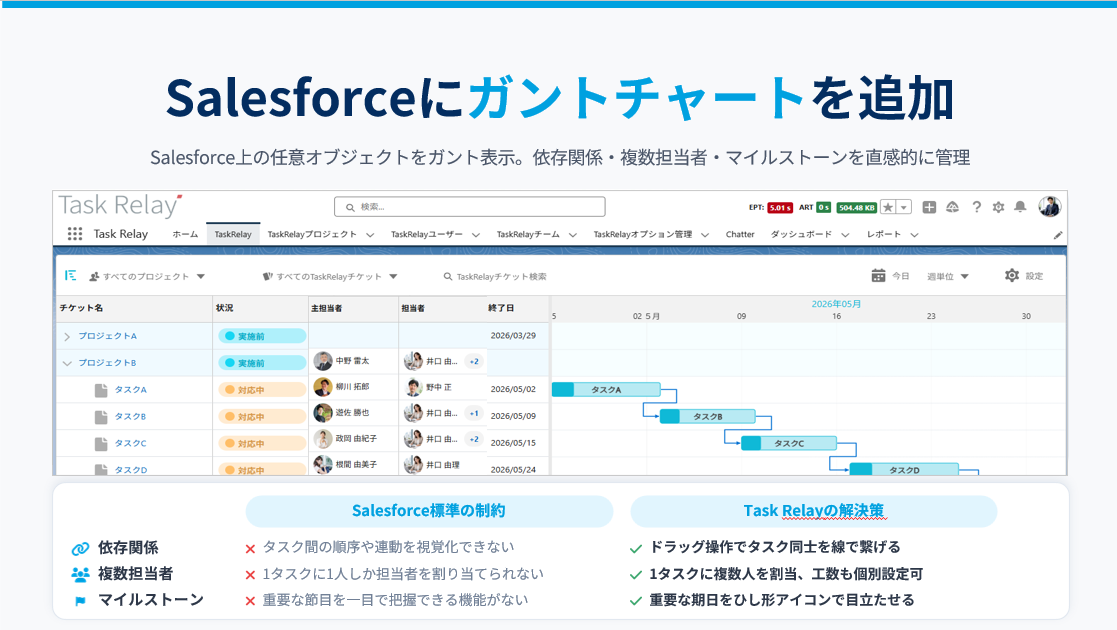Screen dimensions: 1117x630
Task: Click the 対応中 status pill for タスクA
Action: pyautogui.click(x=261, y=390)
